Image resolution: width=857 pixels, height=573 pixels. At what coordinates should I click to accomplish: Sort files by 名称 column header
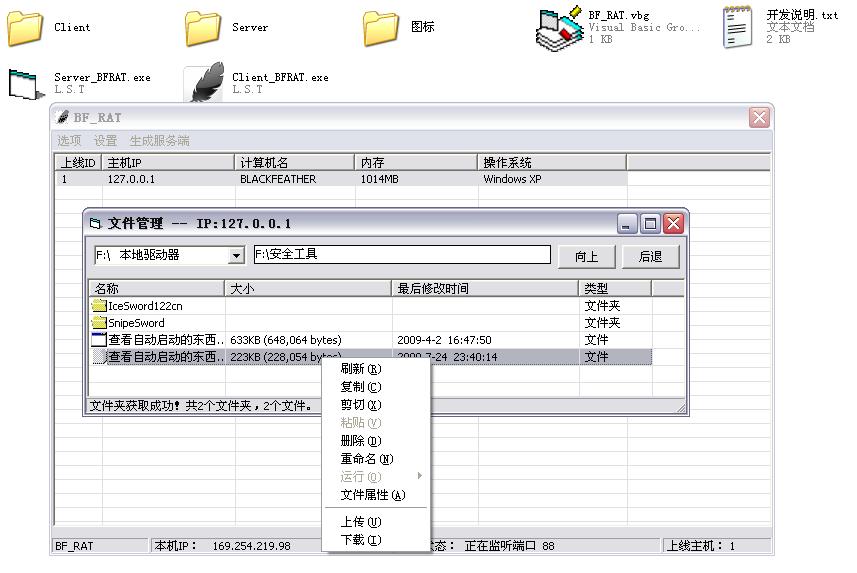pos(157,288)
